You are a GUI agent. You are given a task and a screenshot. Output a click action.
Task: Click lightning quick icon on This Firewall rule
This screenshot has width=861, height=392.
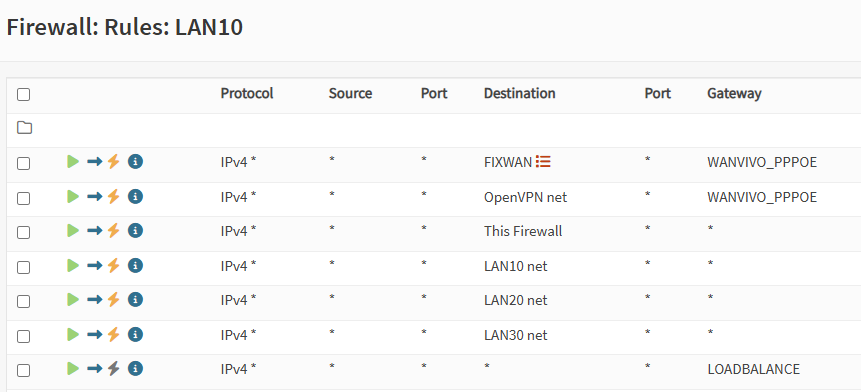114,231
